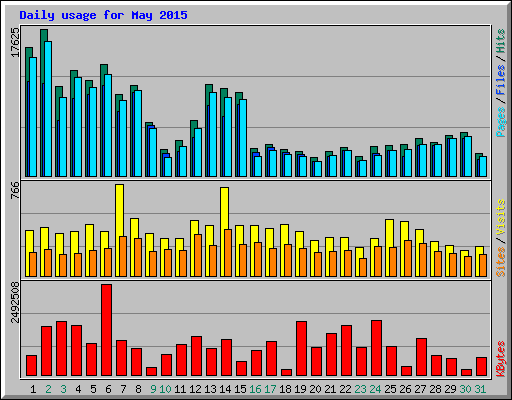Click day label 17 on the x-axis

tap(270, 389)
